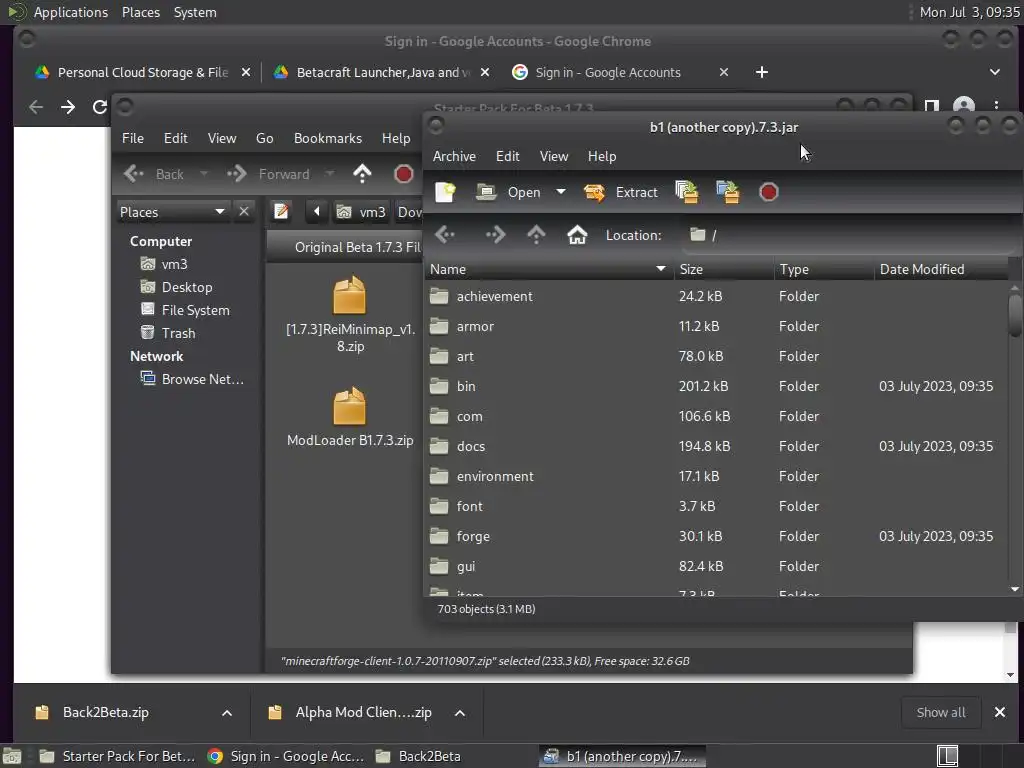1024x768 pixels.
Task: Select the achievement folder row
Action: [715, 296]
